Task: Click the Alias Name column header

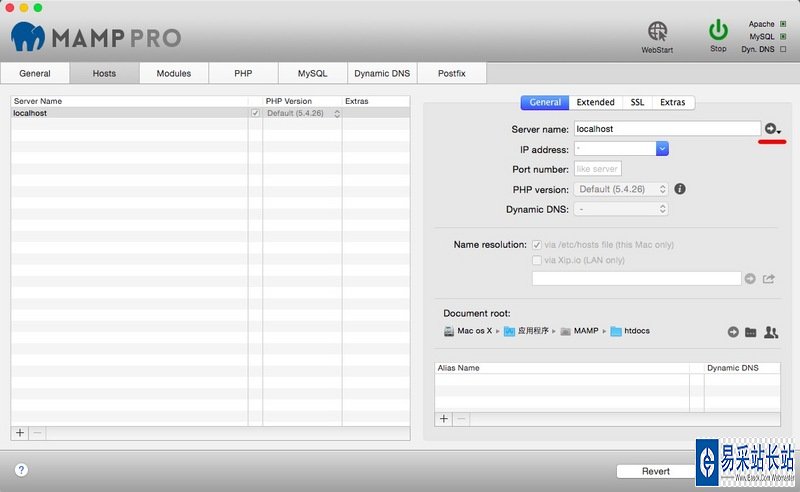Action: point(562,367)
